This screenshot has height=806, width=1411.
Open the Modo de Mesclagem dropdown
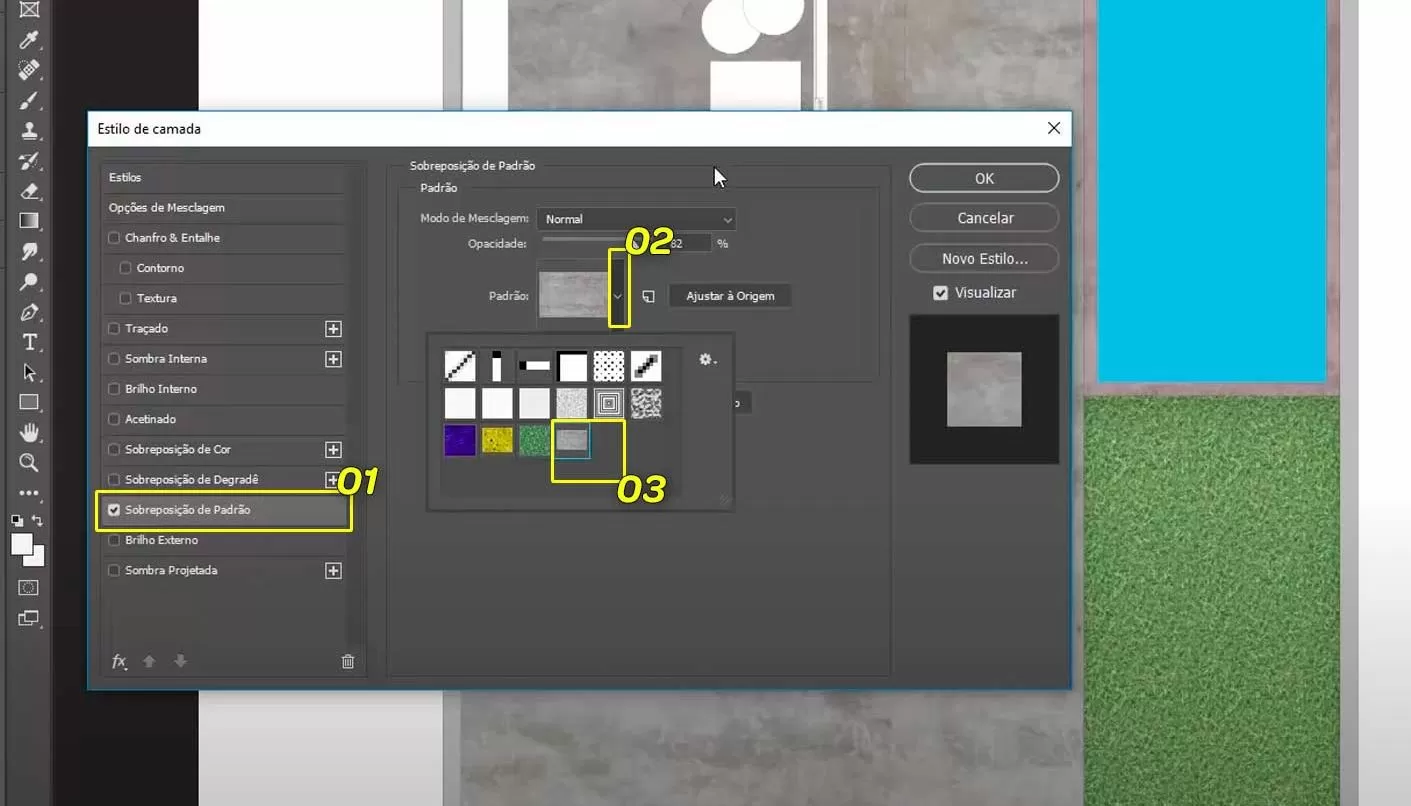pyautogui.click(x=636, y=219)
